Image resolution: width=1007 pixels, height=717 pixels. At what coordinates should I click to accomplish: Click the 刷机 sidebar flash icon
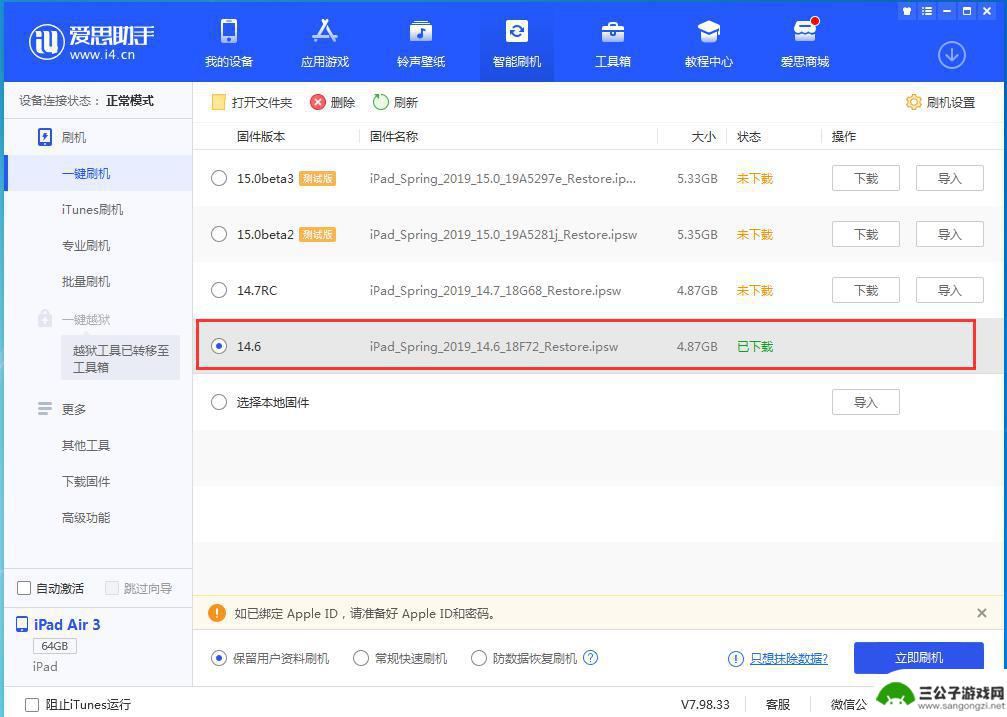pos(45,137)
